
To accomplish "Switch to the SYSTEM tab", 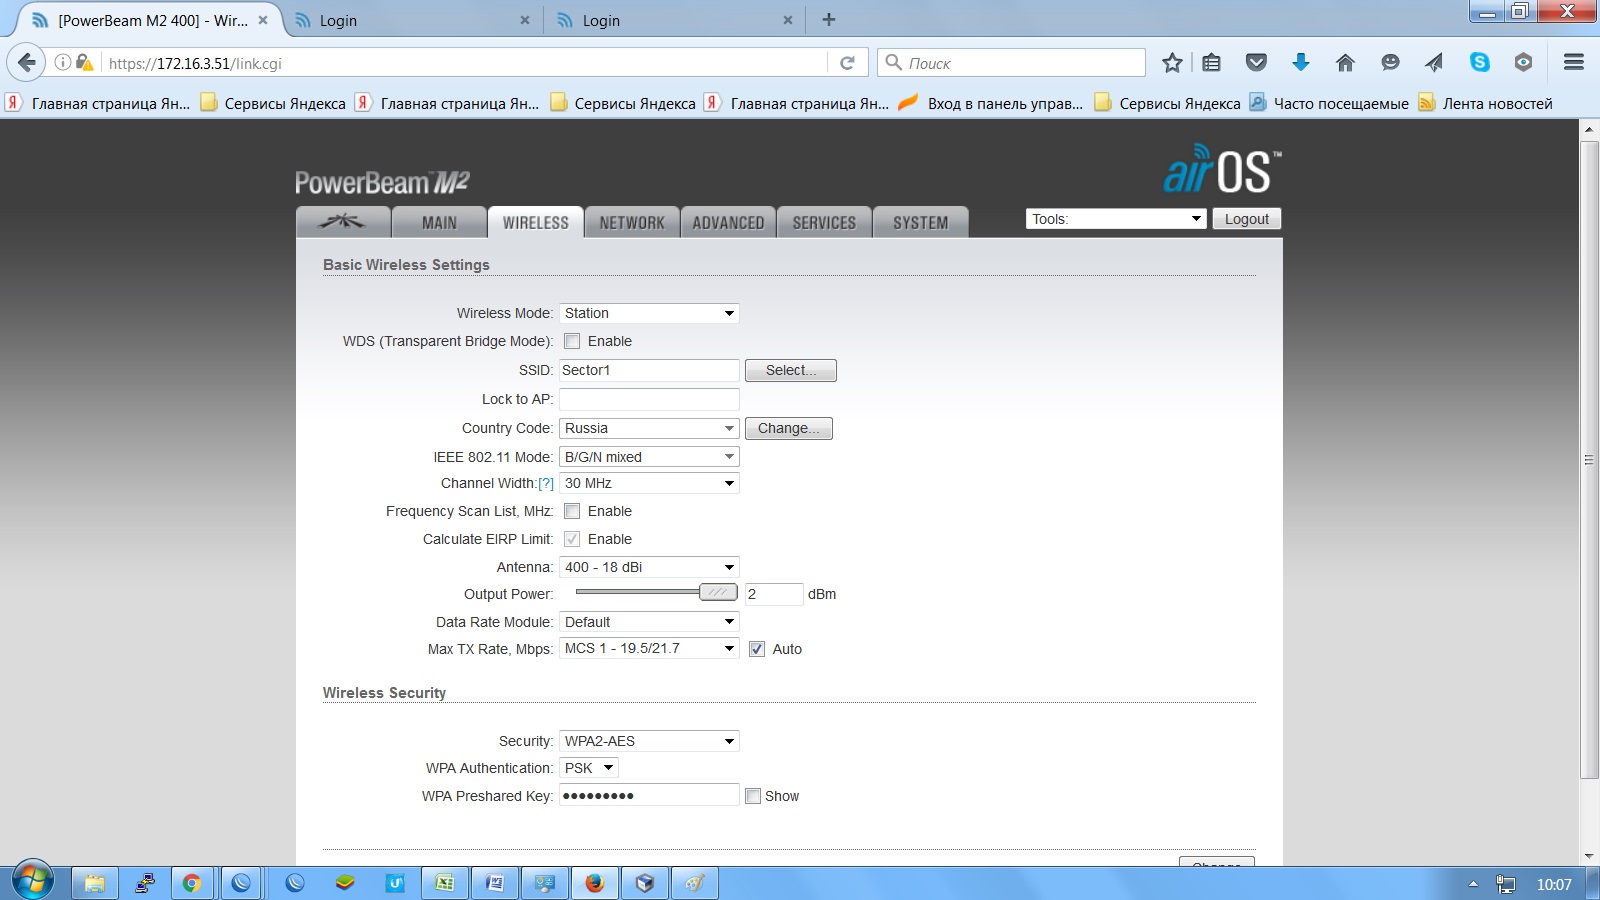I will click(920, 223).
